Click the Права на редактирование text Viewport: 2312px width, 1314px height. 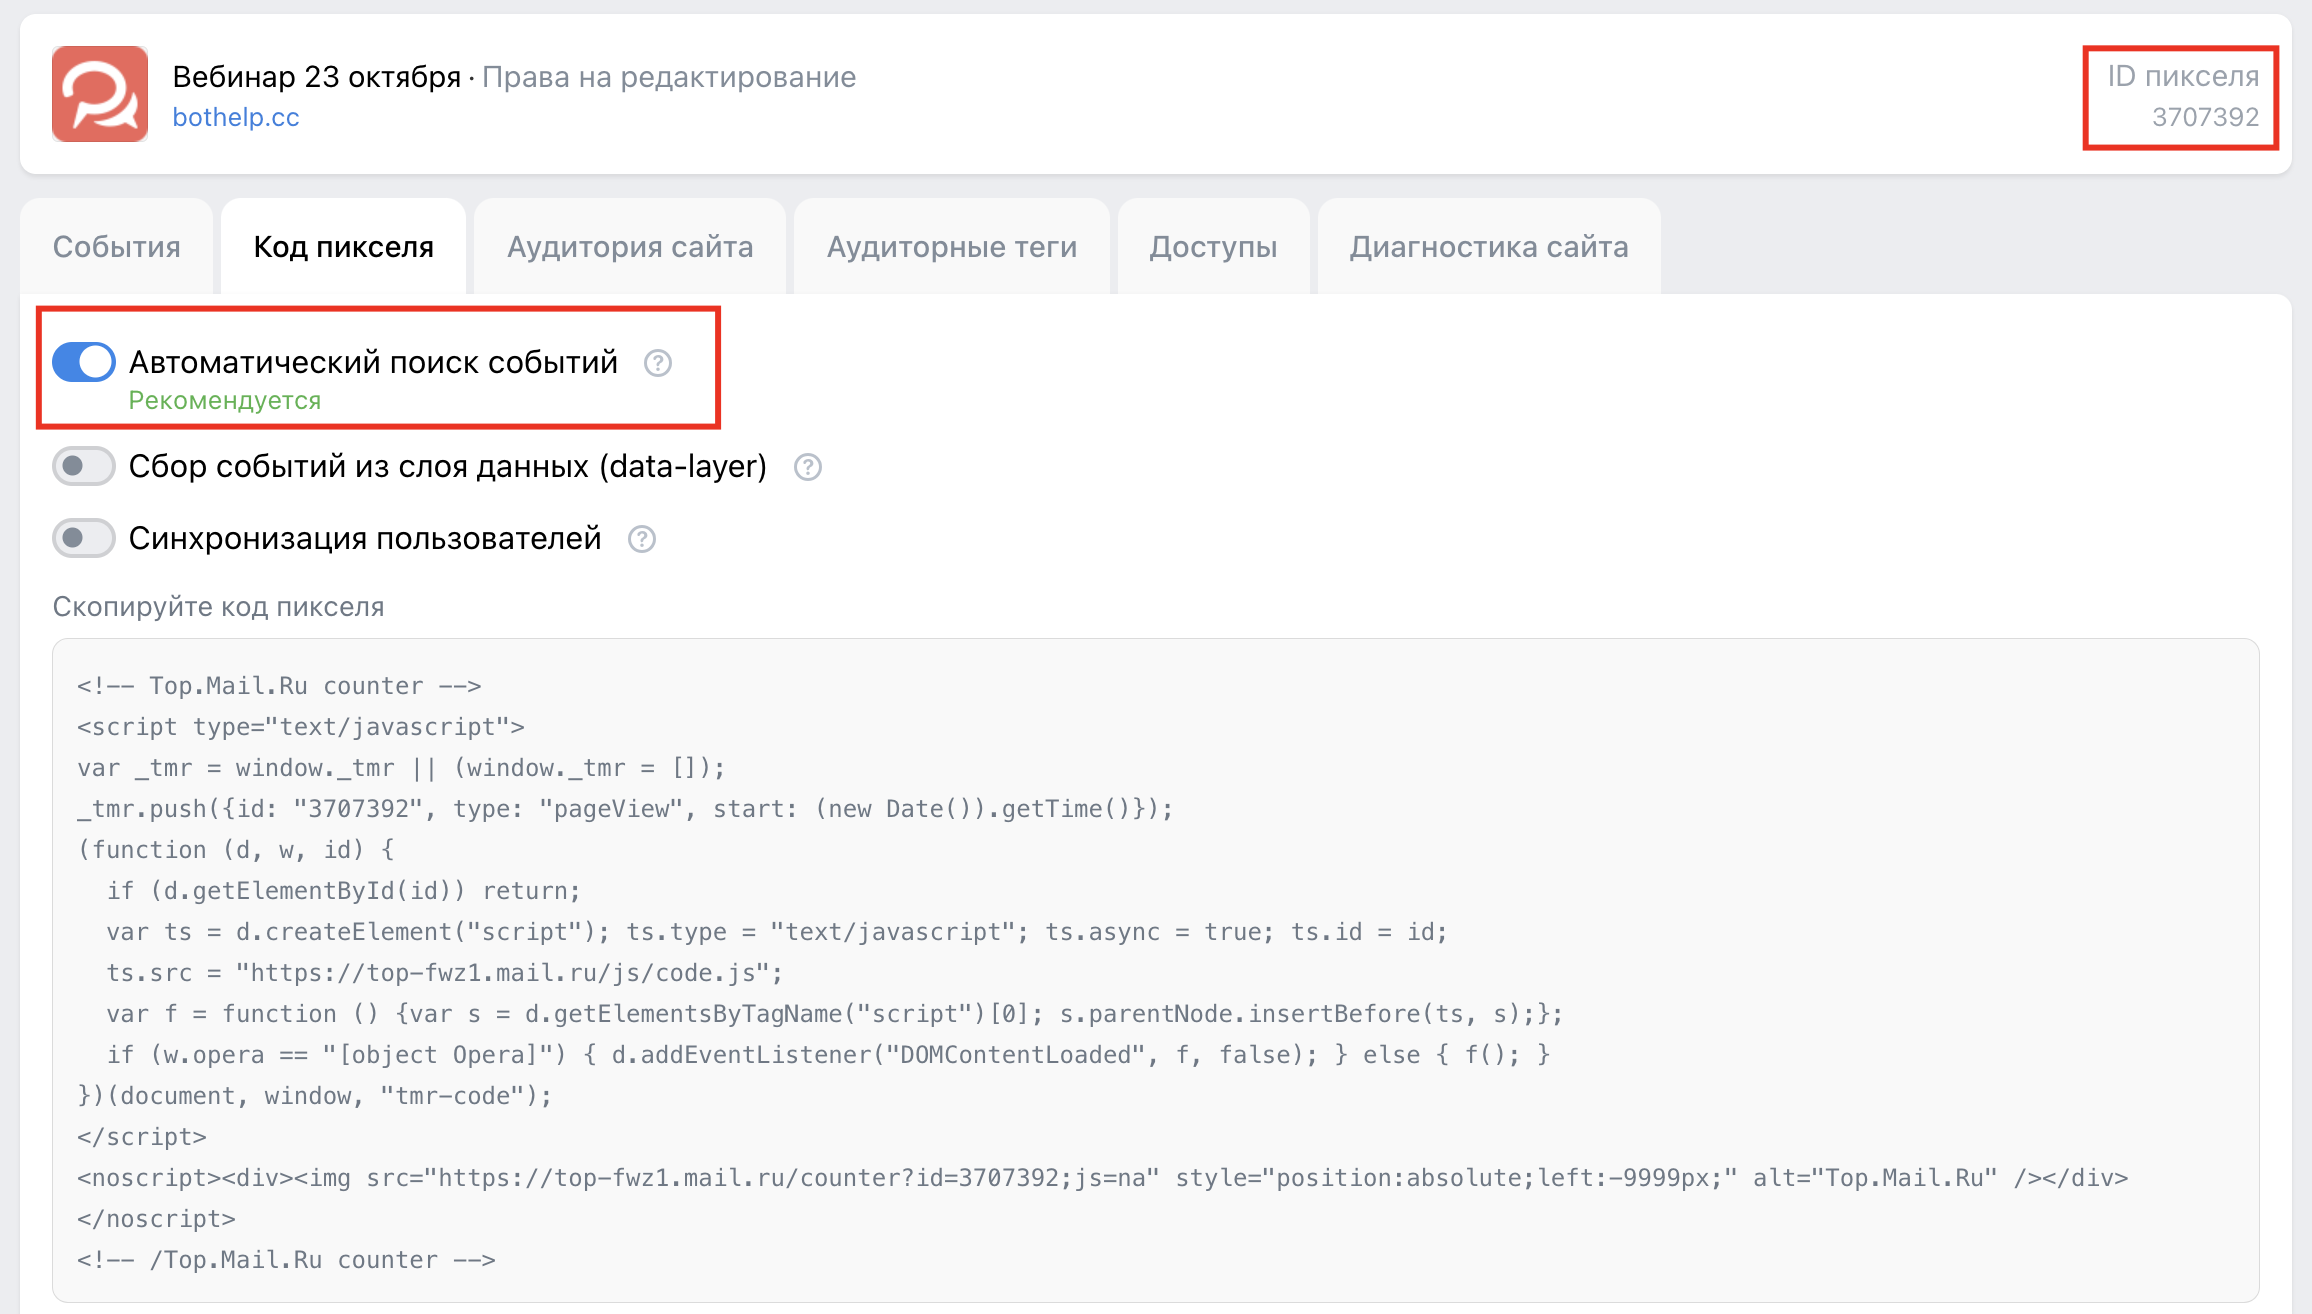(669, 77)
